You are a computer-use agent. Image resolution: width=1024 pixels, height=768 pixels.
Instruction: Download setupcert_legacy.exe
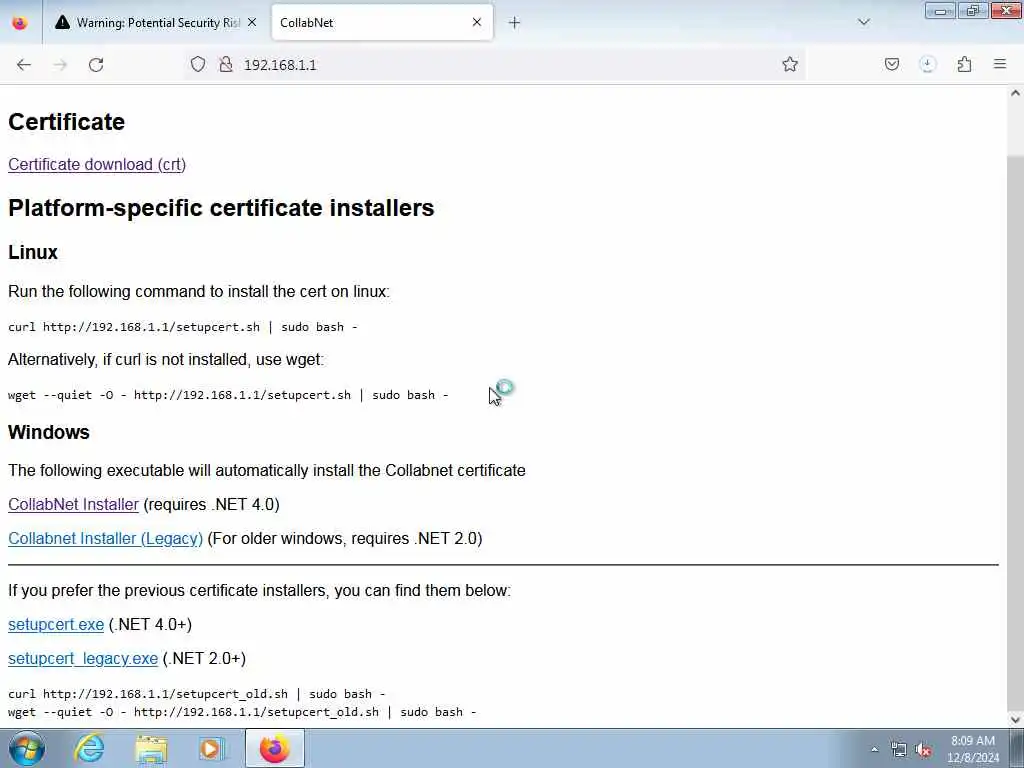(83, 658)
